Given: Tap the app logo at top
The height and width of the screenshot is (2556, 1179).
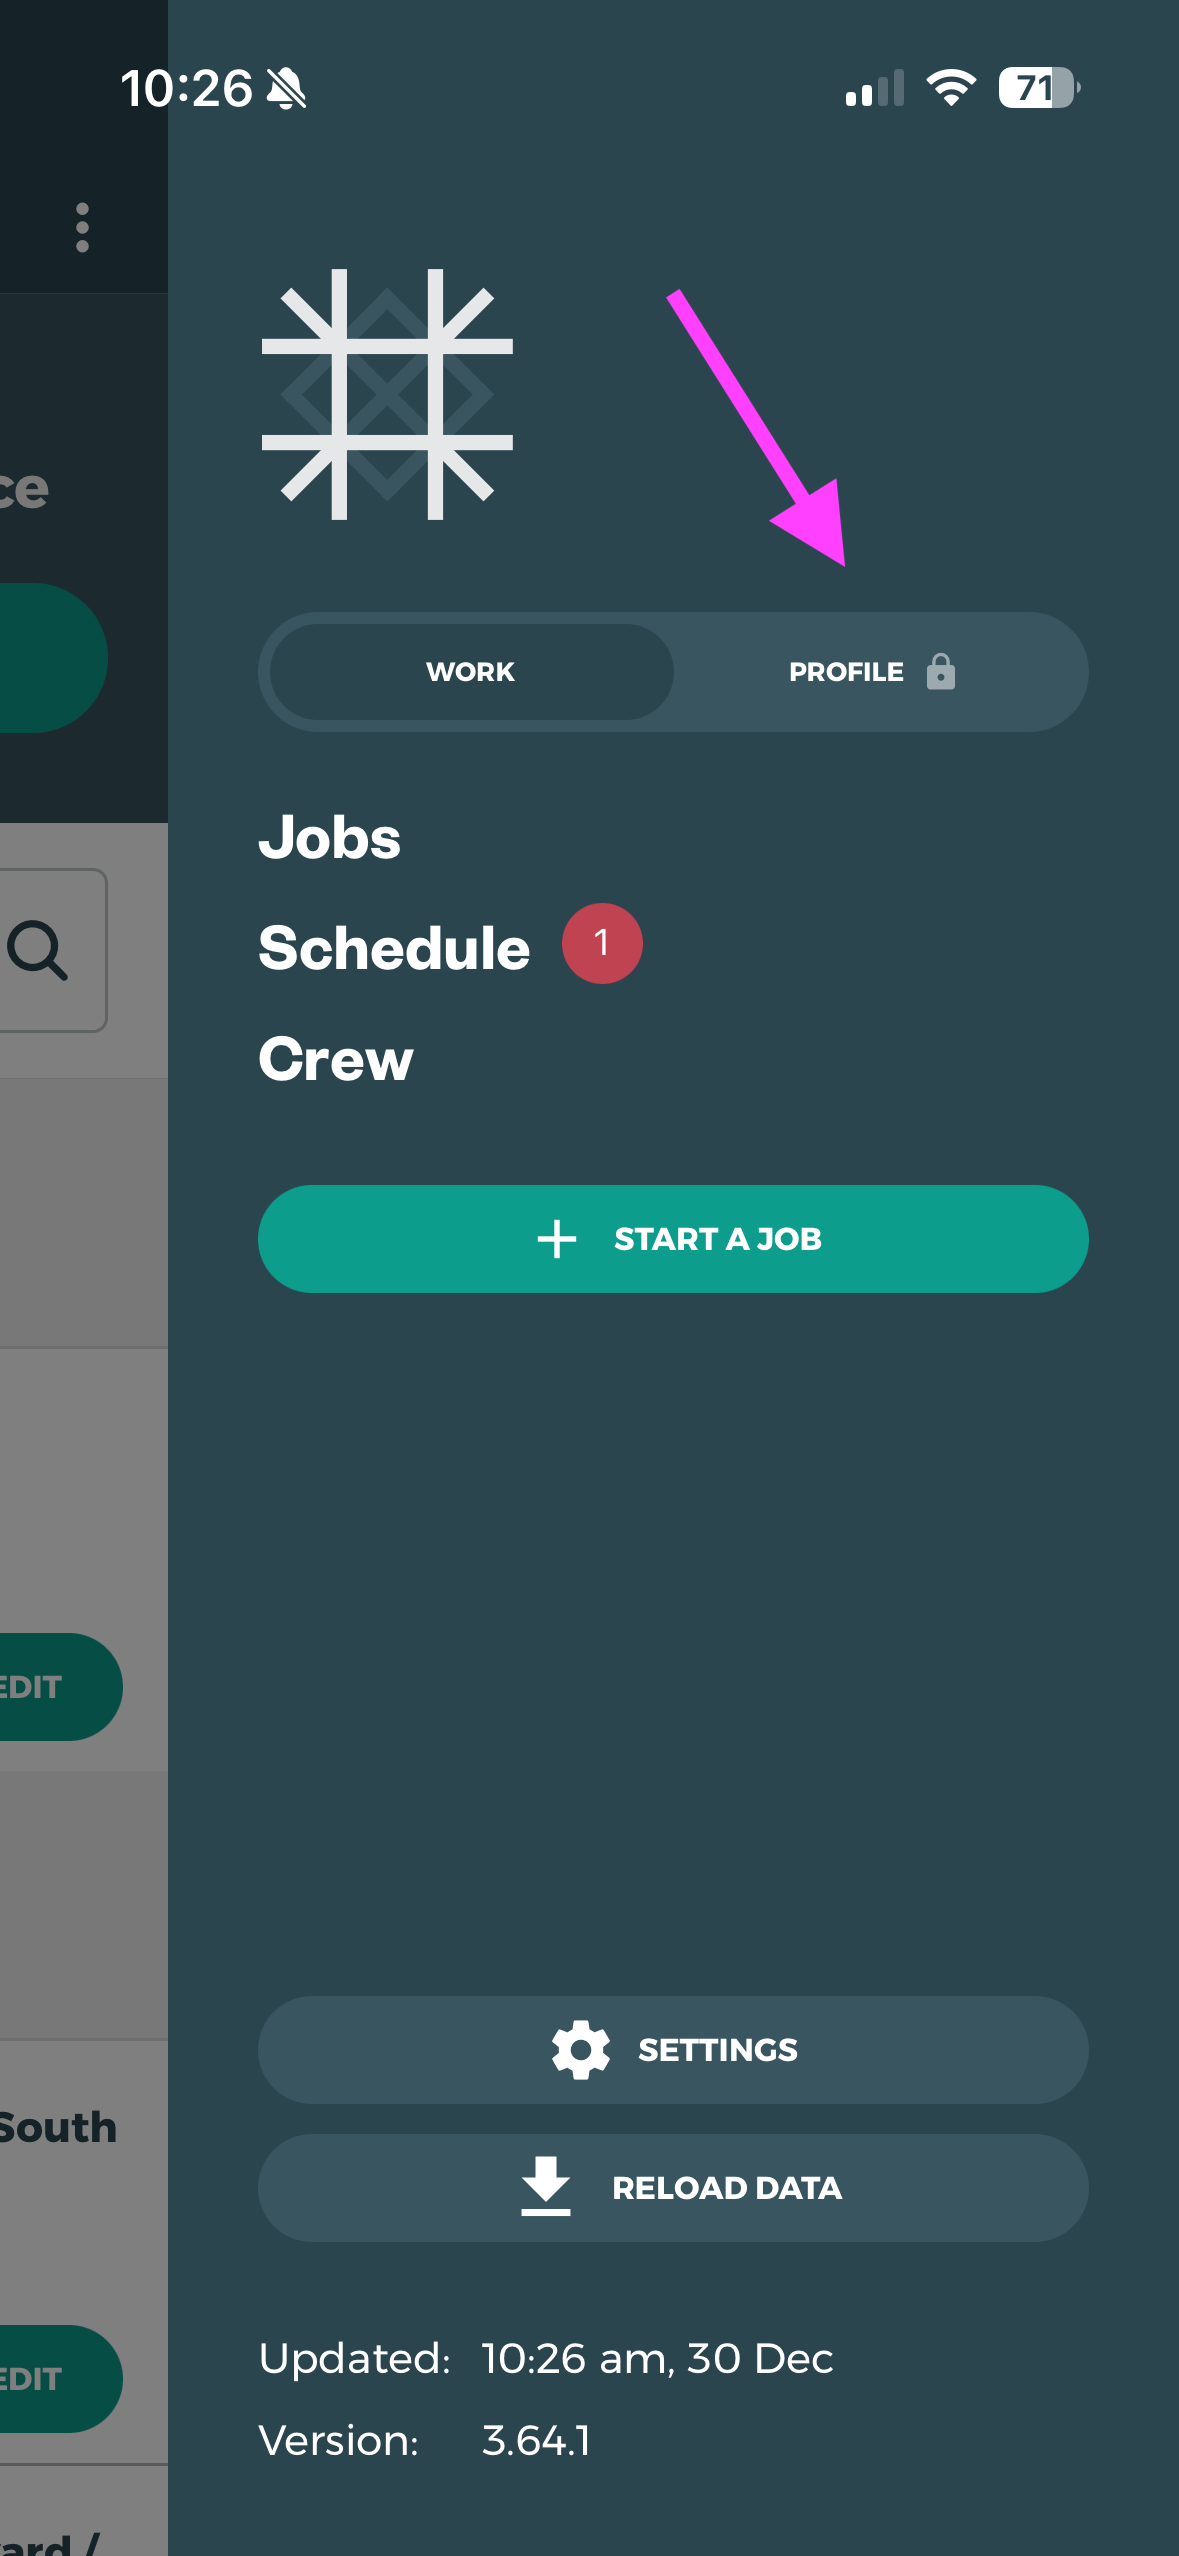Looking at the screenshot, I should pyautogui.click(x=387, y=394).
